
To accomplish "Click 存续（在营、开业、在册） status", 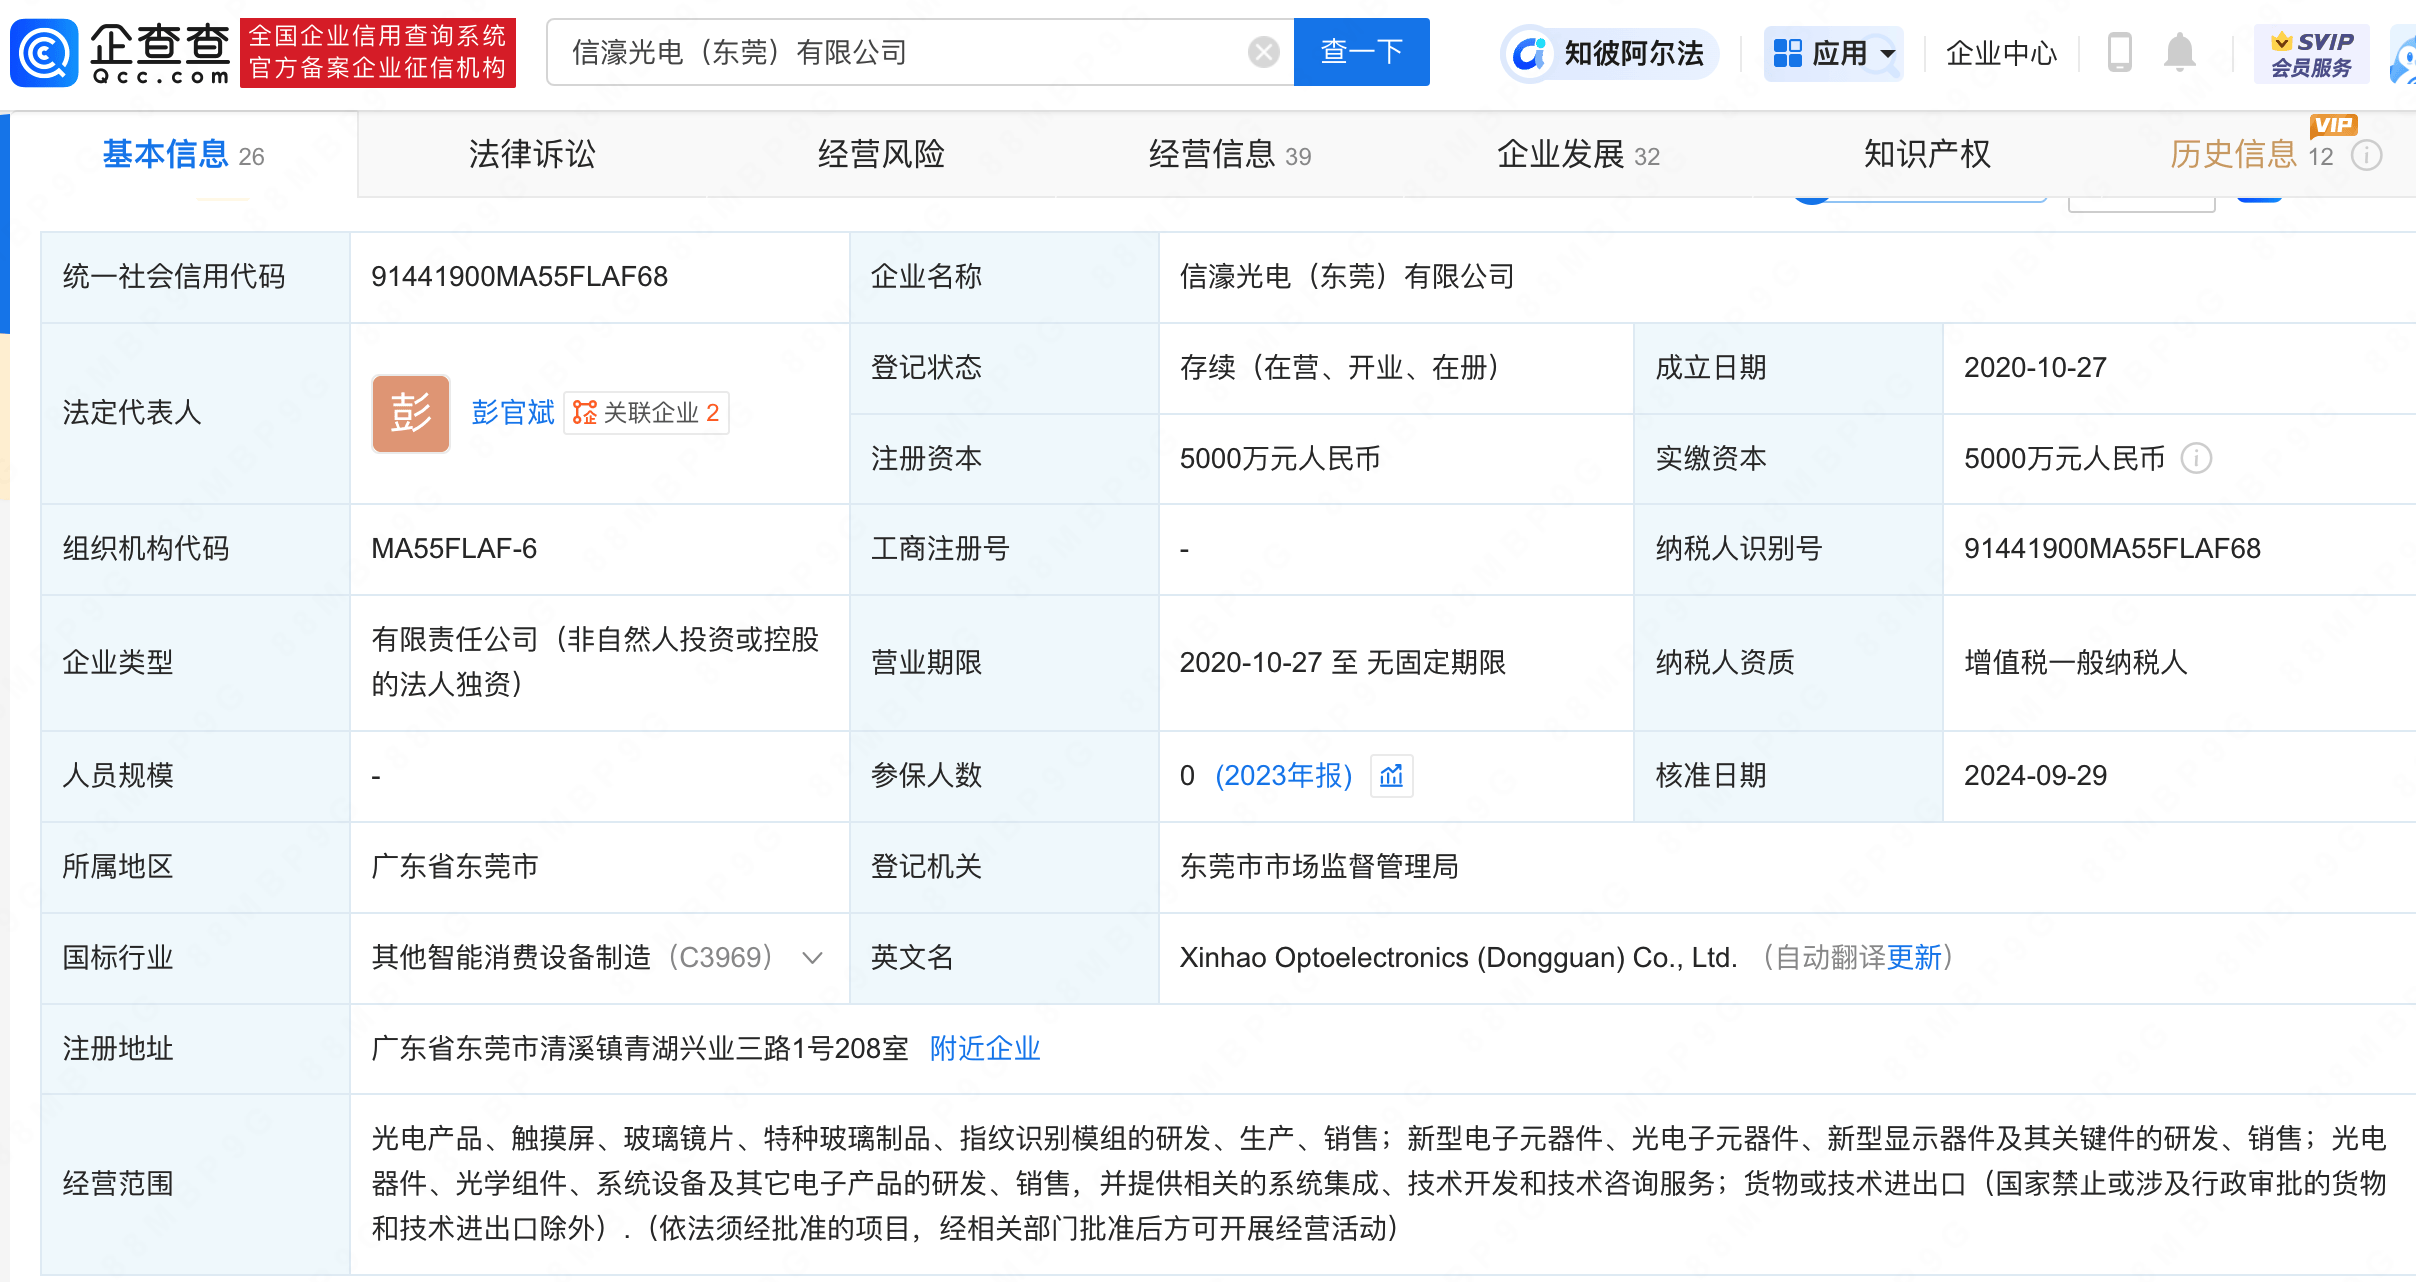I will click(x=1340, y=368).
